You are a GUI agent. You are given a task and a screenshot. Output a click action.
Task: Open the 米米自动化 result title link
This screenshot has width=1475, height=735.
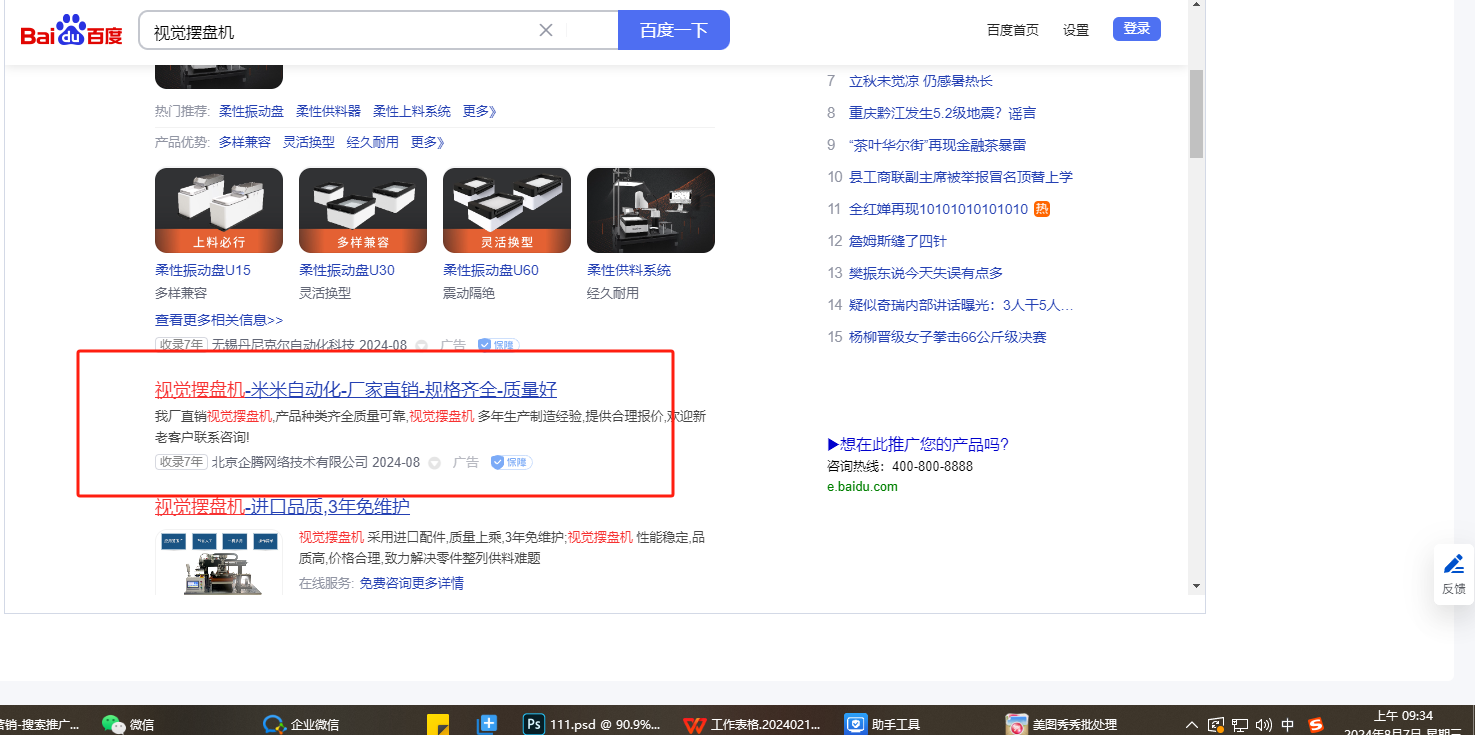(356, 390)
